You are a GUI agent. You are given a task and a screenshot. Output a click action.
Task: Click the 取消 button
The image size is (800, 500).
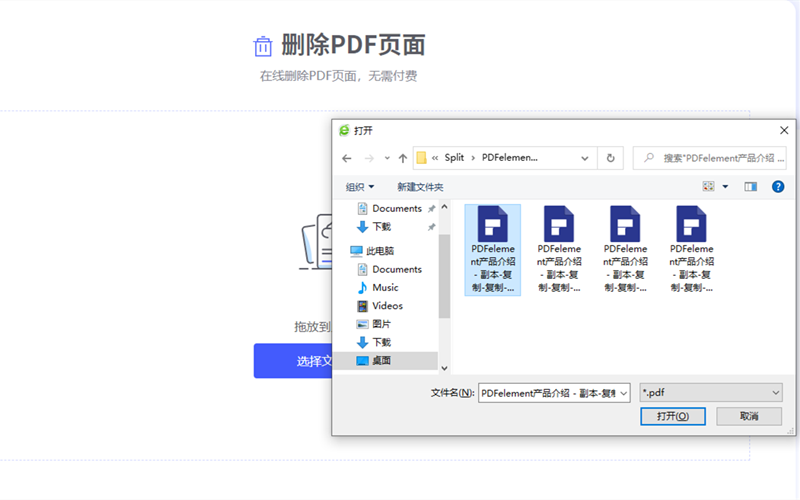[x=749, y=416]
